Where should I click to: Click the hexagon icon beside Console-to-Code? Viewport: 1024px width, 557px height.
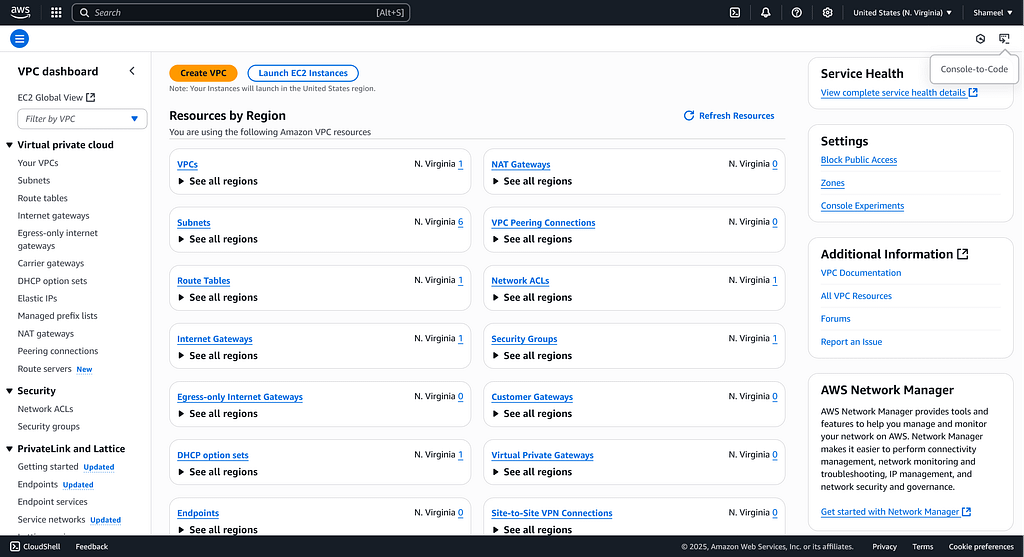980,39
